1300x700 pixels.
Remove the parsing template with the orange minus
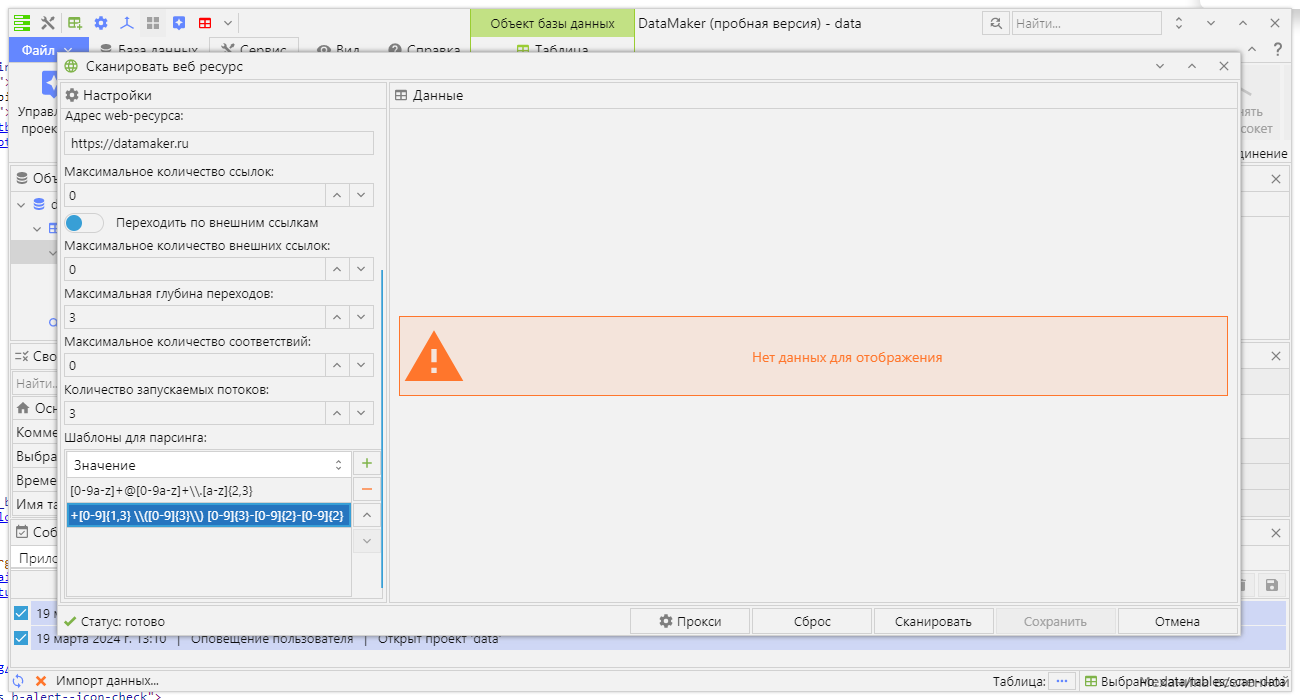[366, 489]
